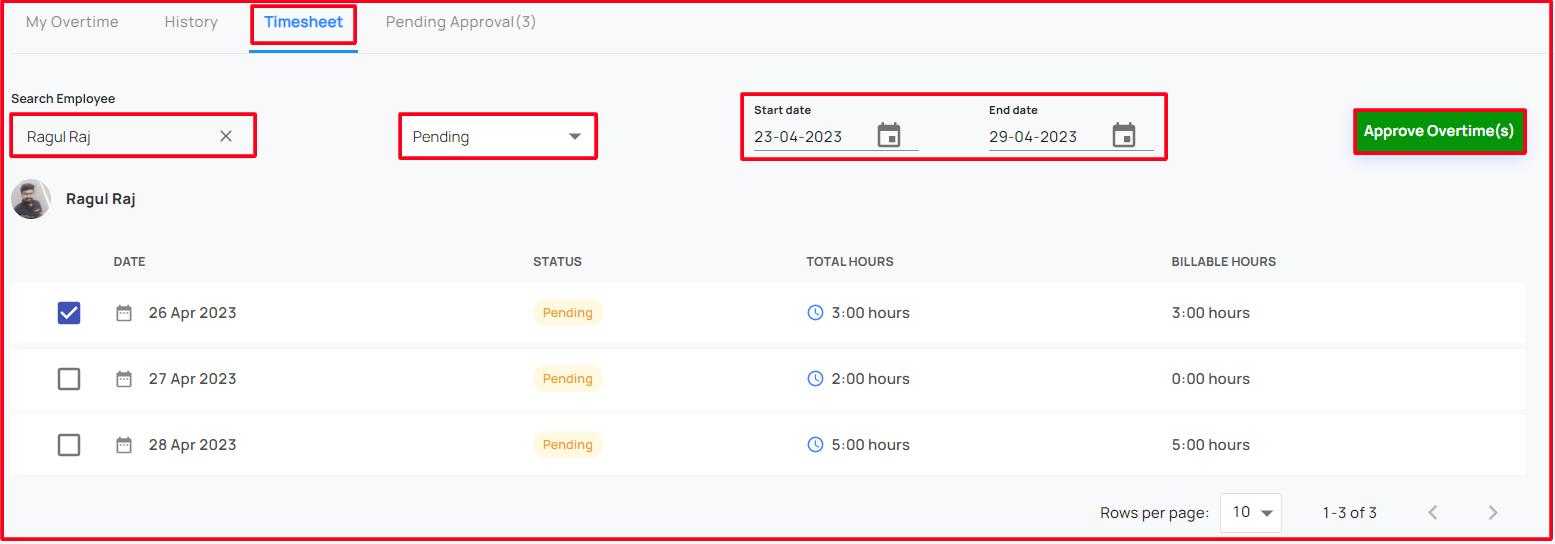
Task: Click the Pending badge for 26 Apr 2023
Action: 568,313
